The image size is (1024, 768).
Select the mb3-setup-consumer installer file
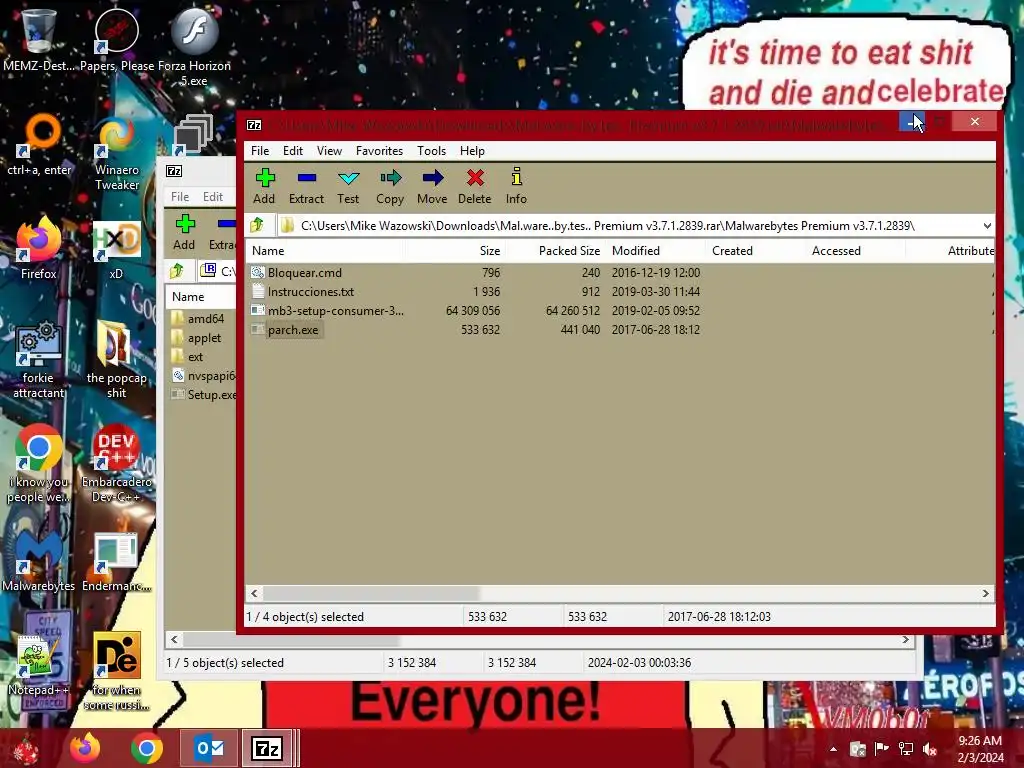click(x=336, y=311)
